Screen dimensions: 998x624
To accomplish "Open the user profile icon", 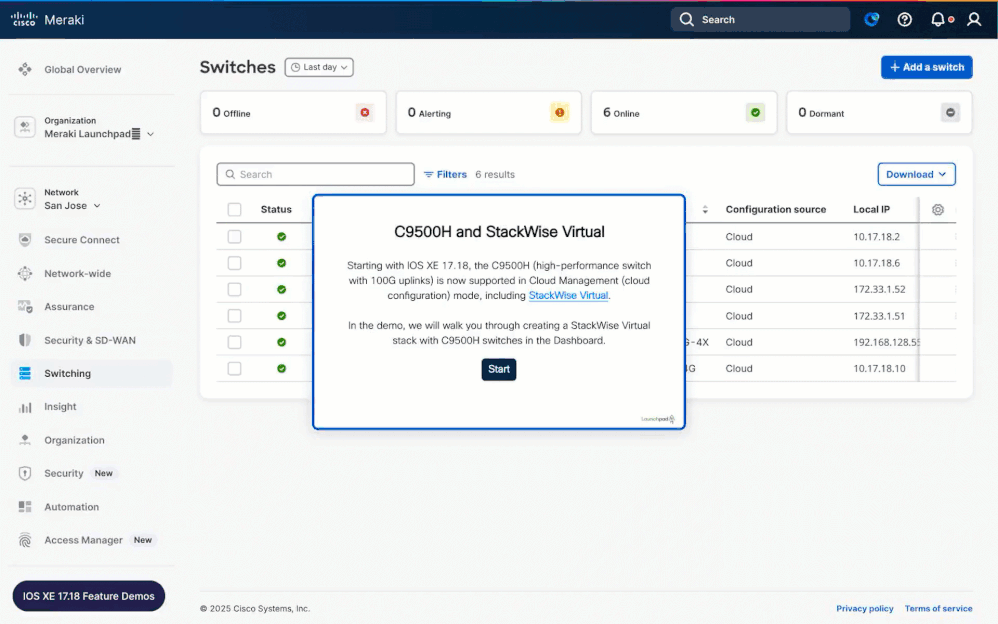I will [974, 20].
